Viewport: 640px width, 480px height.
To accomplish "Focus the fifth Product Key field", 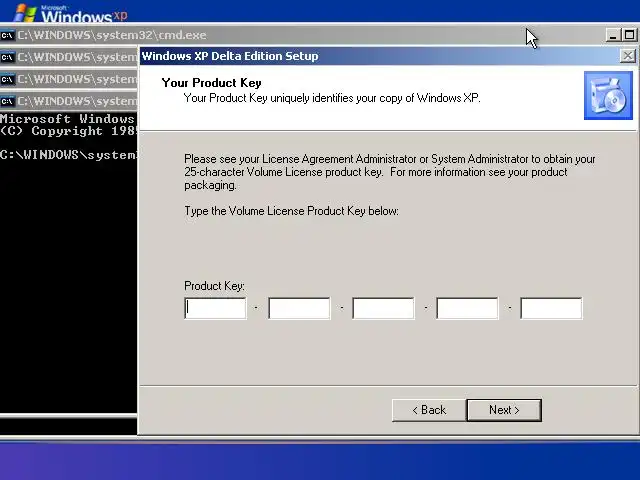I will [551, 308].
